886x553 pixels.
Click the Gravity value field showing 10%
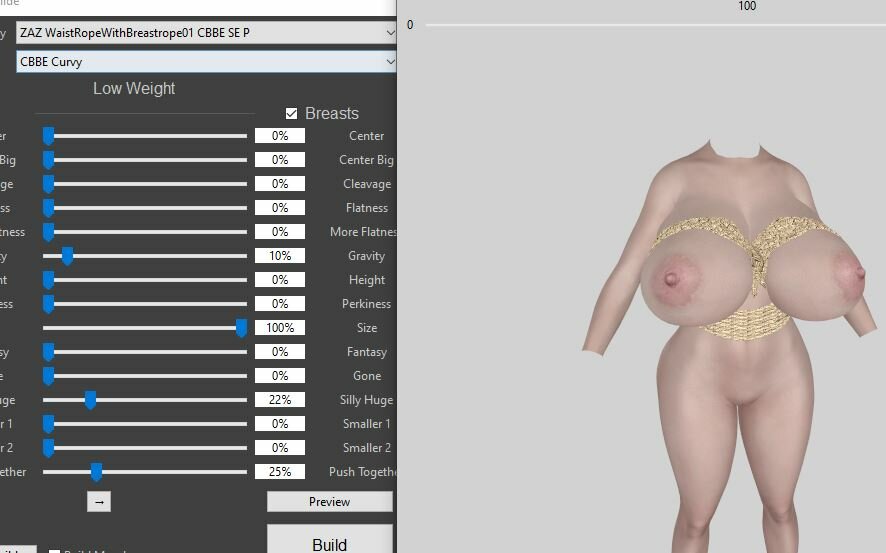coord(280,256)
